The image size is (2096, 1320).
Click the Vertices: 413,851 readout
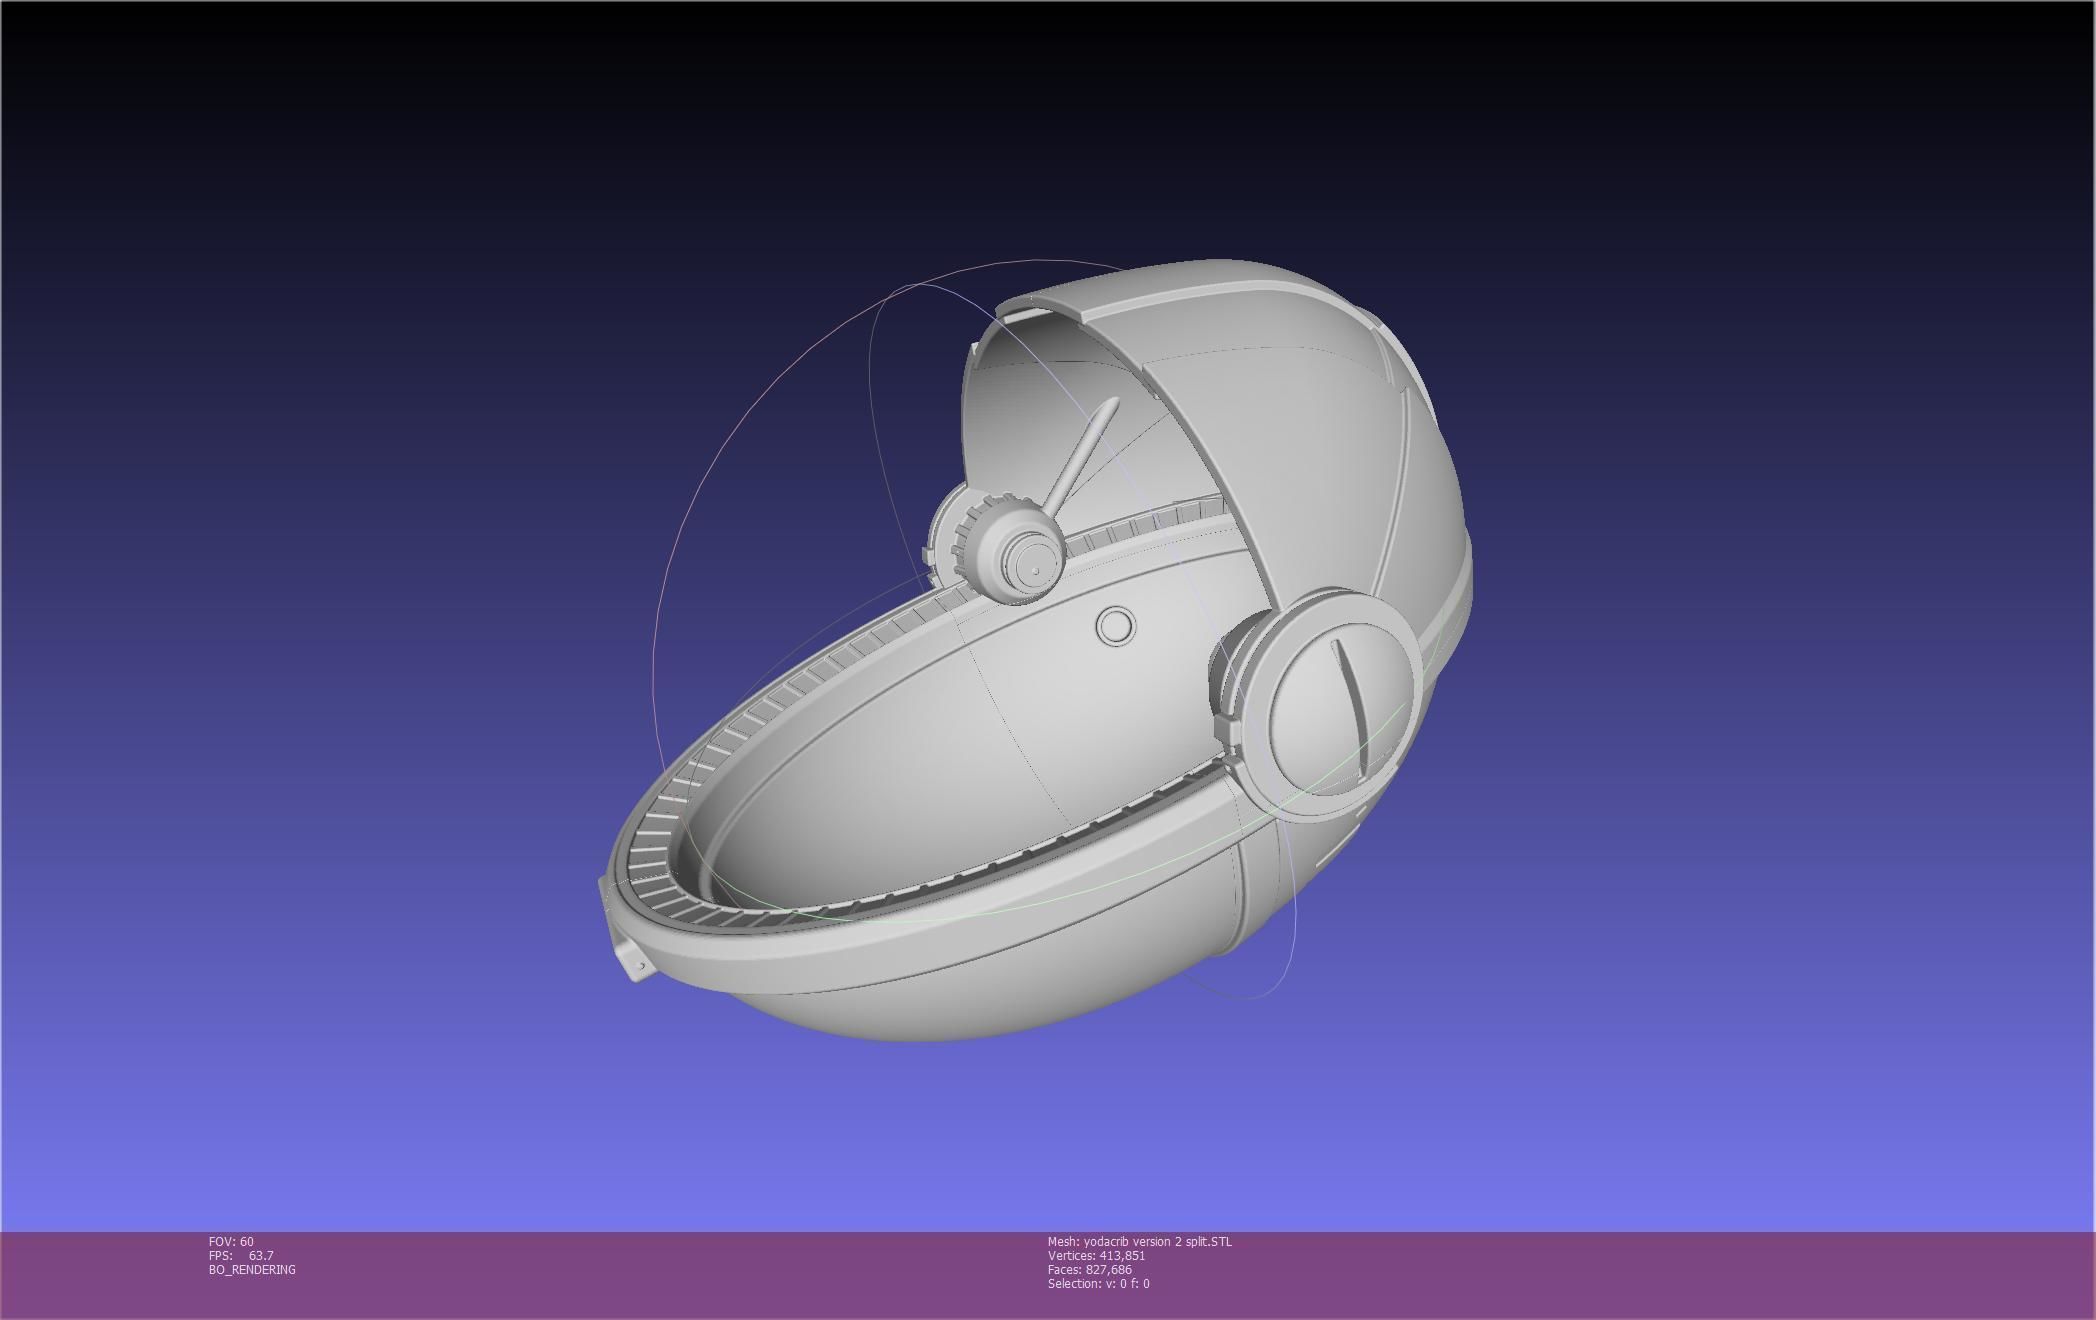1096,1256
